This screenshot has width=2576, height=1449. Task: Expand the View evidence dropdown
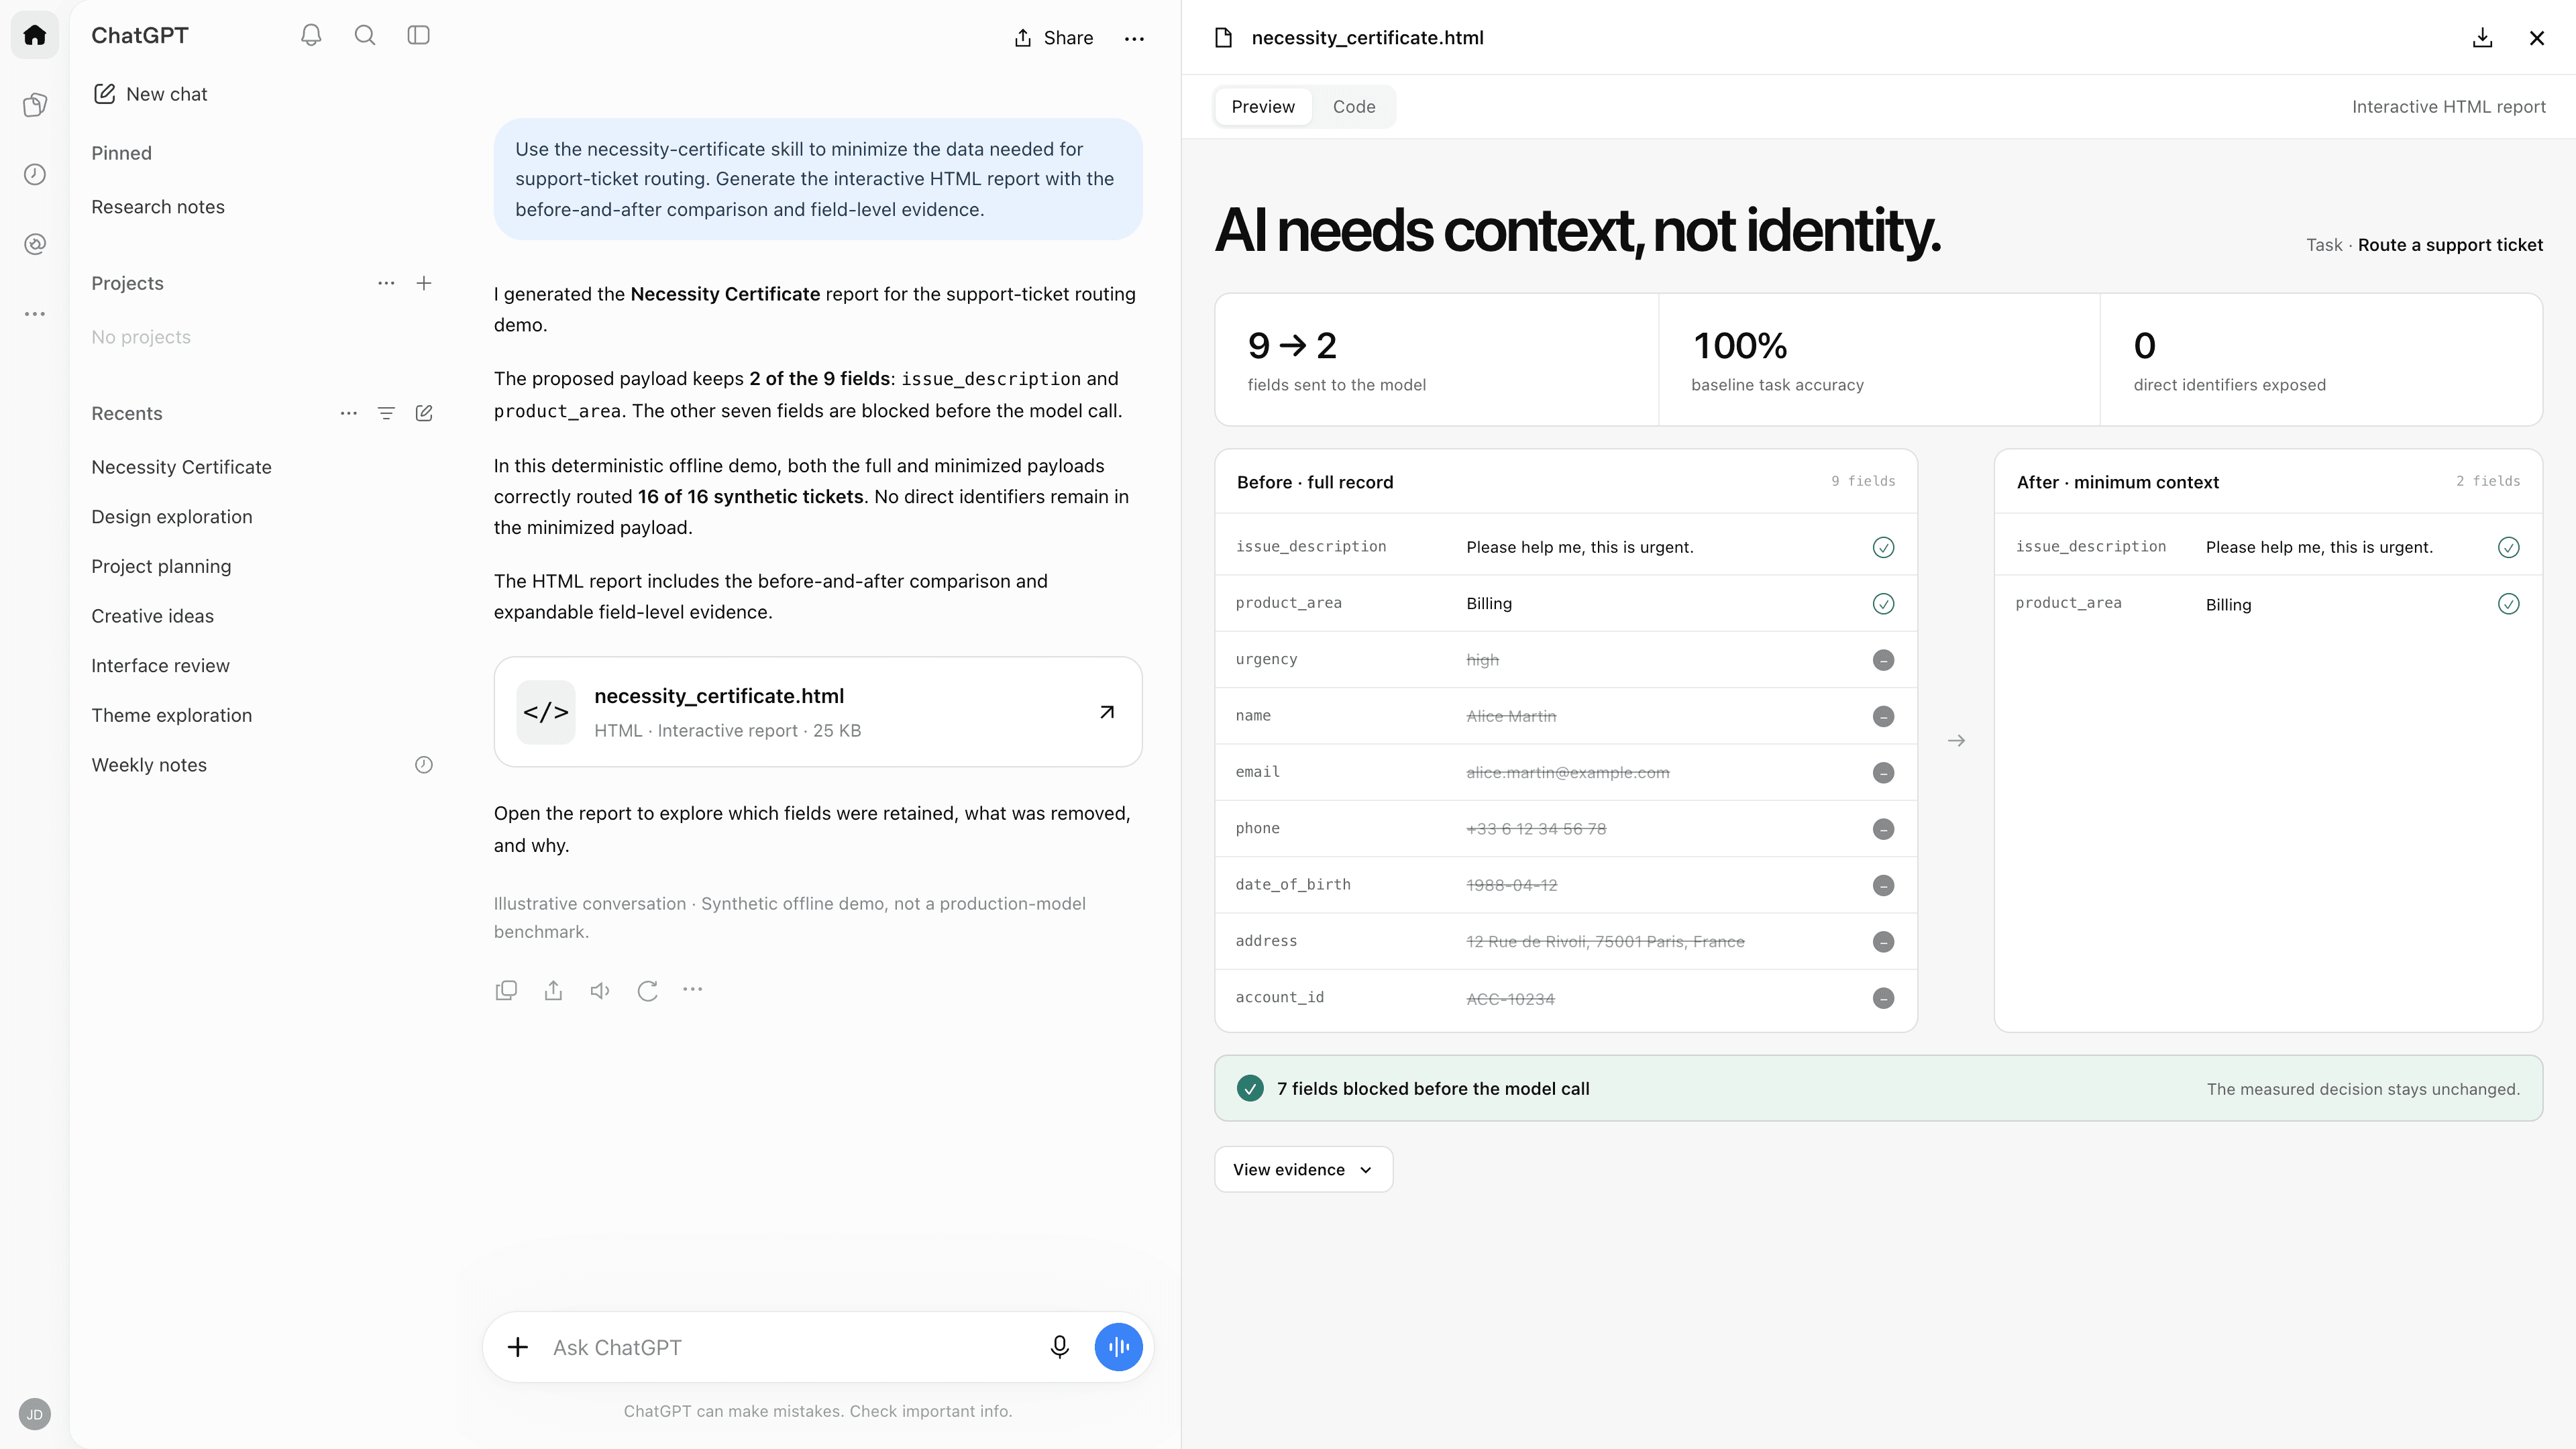1303,1169
